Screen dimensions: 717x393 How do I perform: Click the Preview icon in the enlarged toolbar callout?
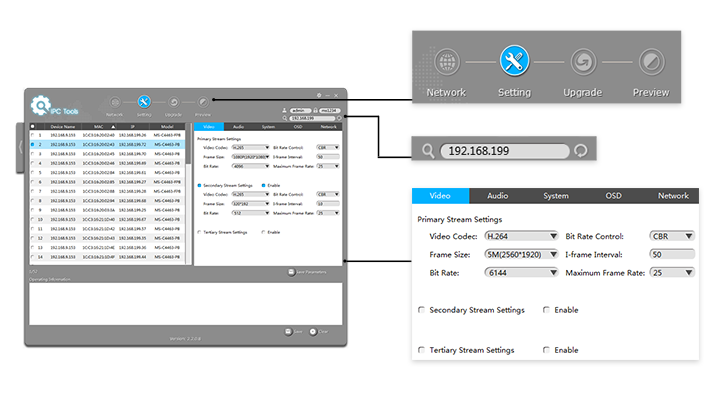651,62
